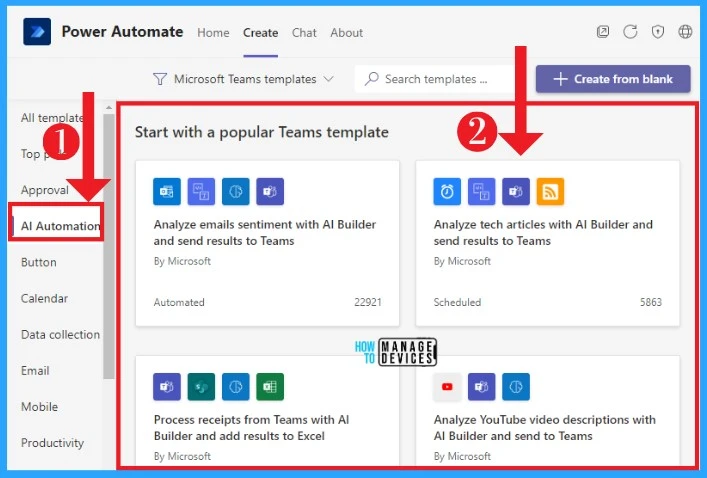Open the Chat tab
707x478 pixels.
coord(304,33)
